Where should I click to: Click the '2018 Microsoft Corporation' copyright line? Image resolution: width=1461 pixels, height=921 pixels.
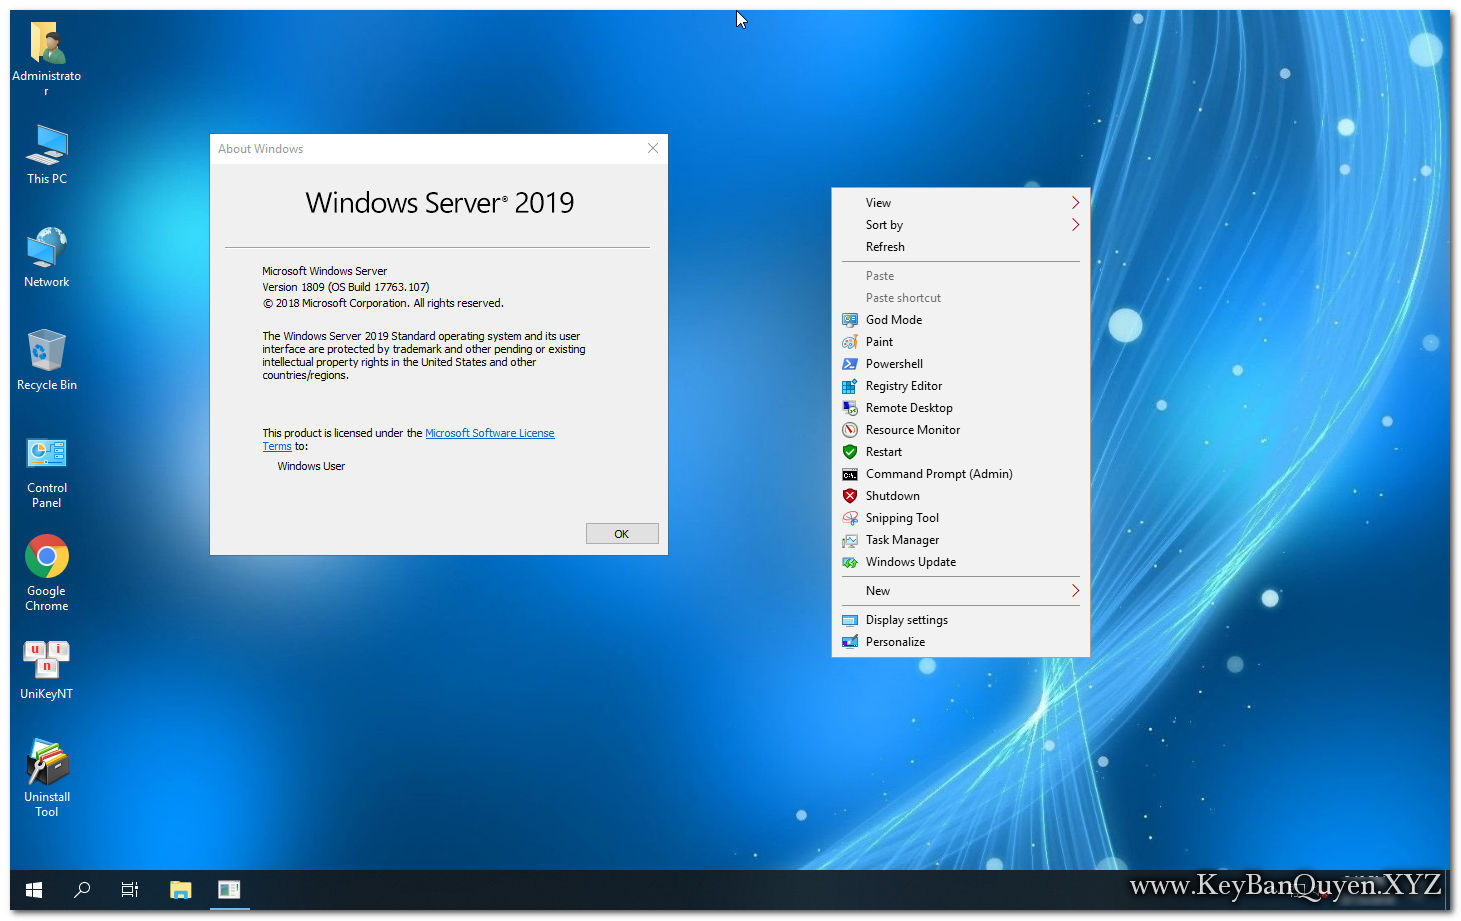point(383,303)
